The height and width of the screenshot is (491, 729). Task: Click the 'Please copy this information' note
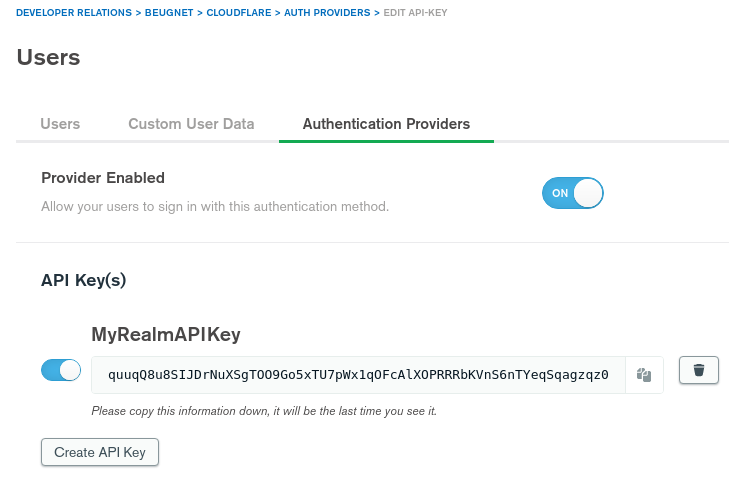pyautogui.click(x=264, y=411)
